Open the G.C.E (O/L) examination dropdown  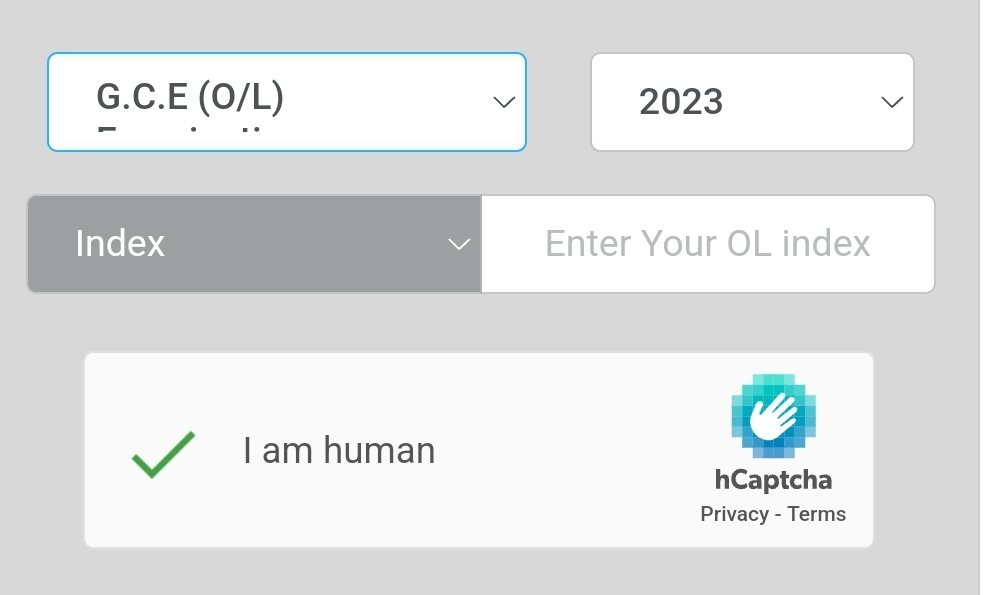coord(287,102)
